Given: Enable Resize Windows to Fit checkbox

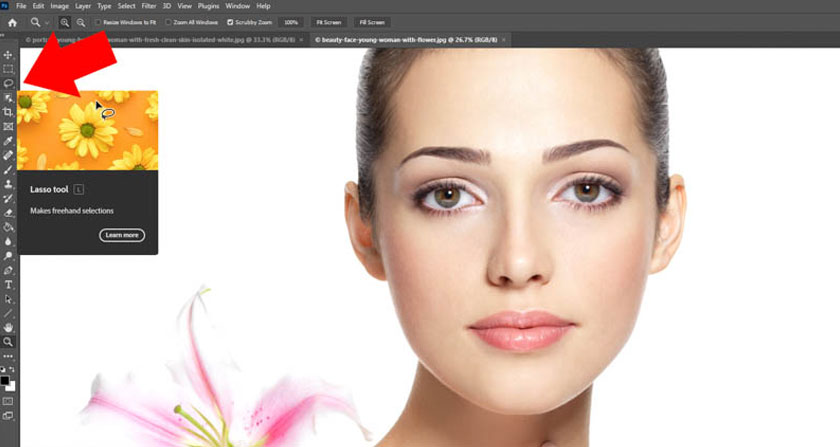Looking at the screenshot, I should coord(98,21).
